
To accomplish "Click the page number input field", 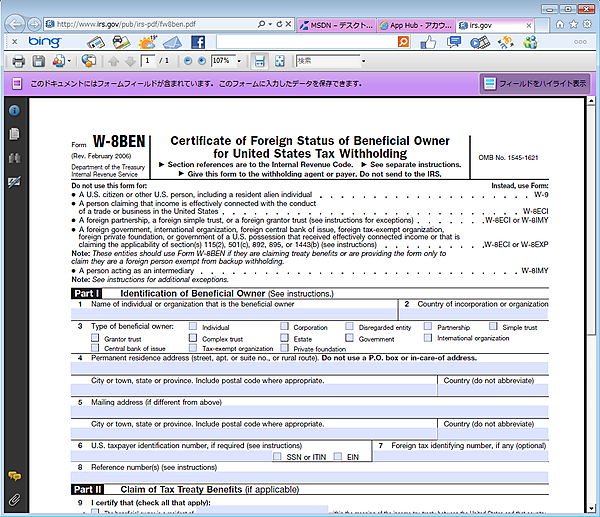I will click(147, 61).
